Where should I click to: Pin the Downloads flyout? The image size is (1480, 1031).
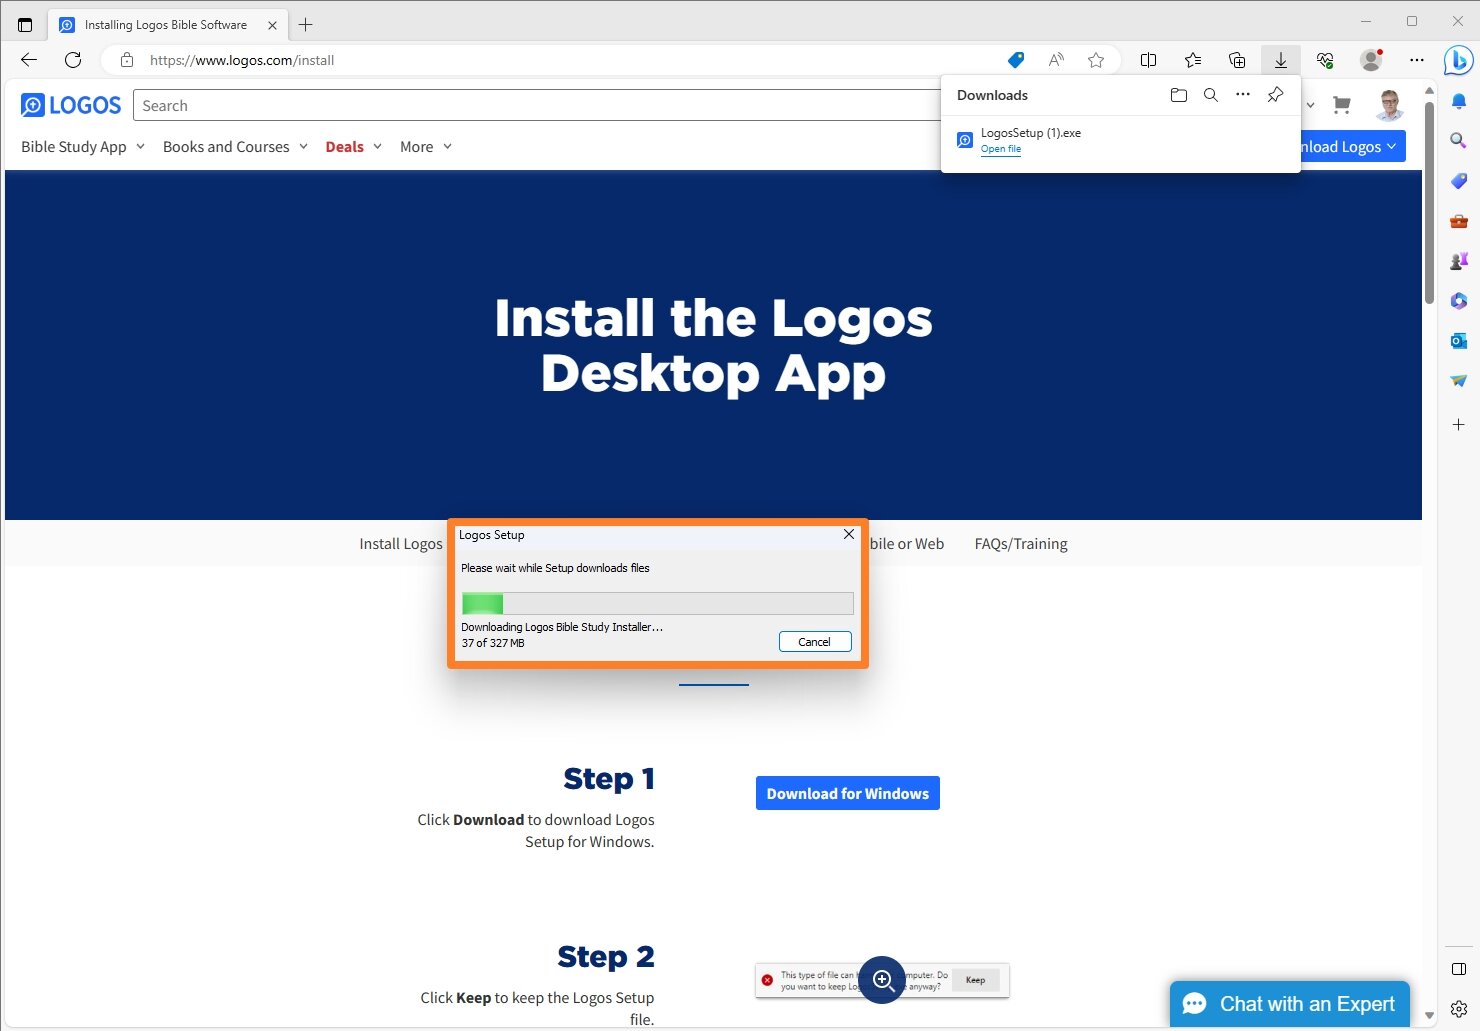1275,95
